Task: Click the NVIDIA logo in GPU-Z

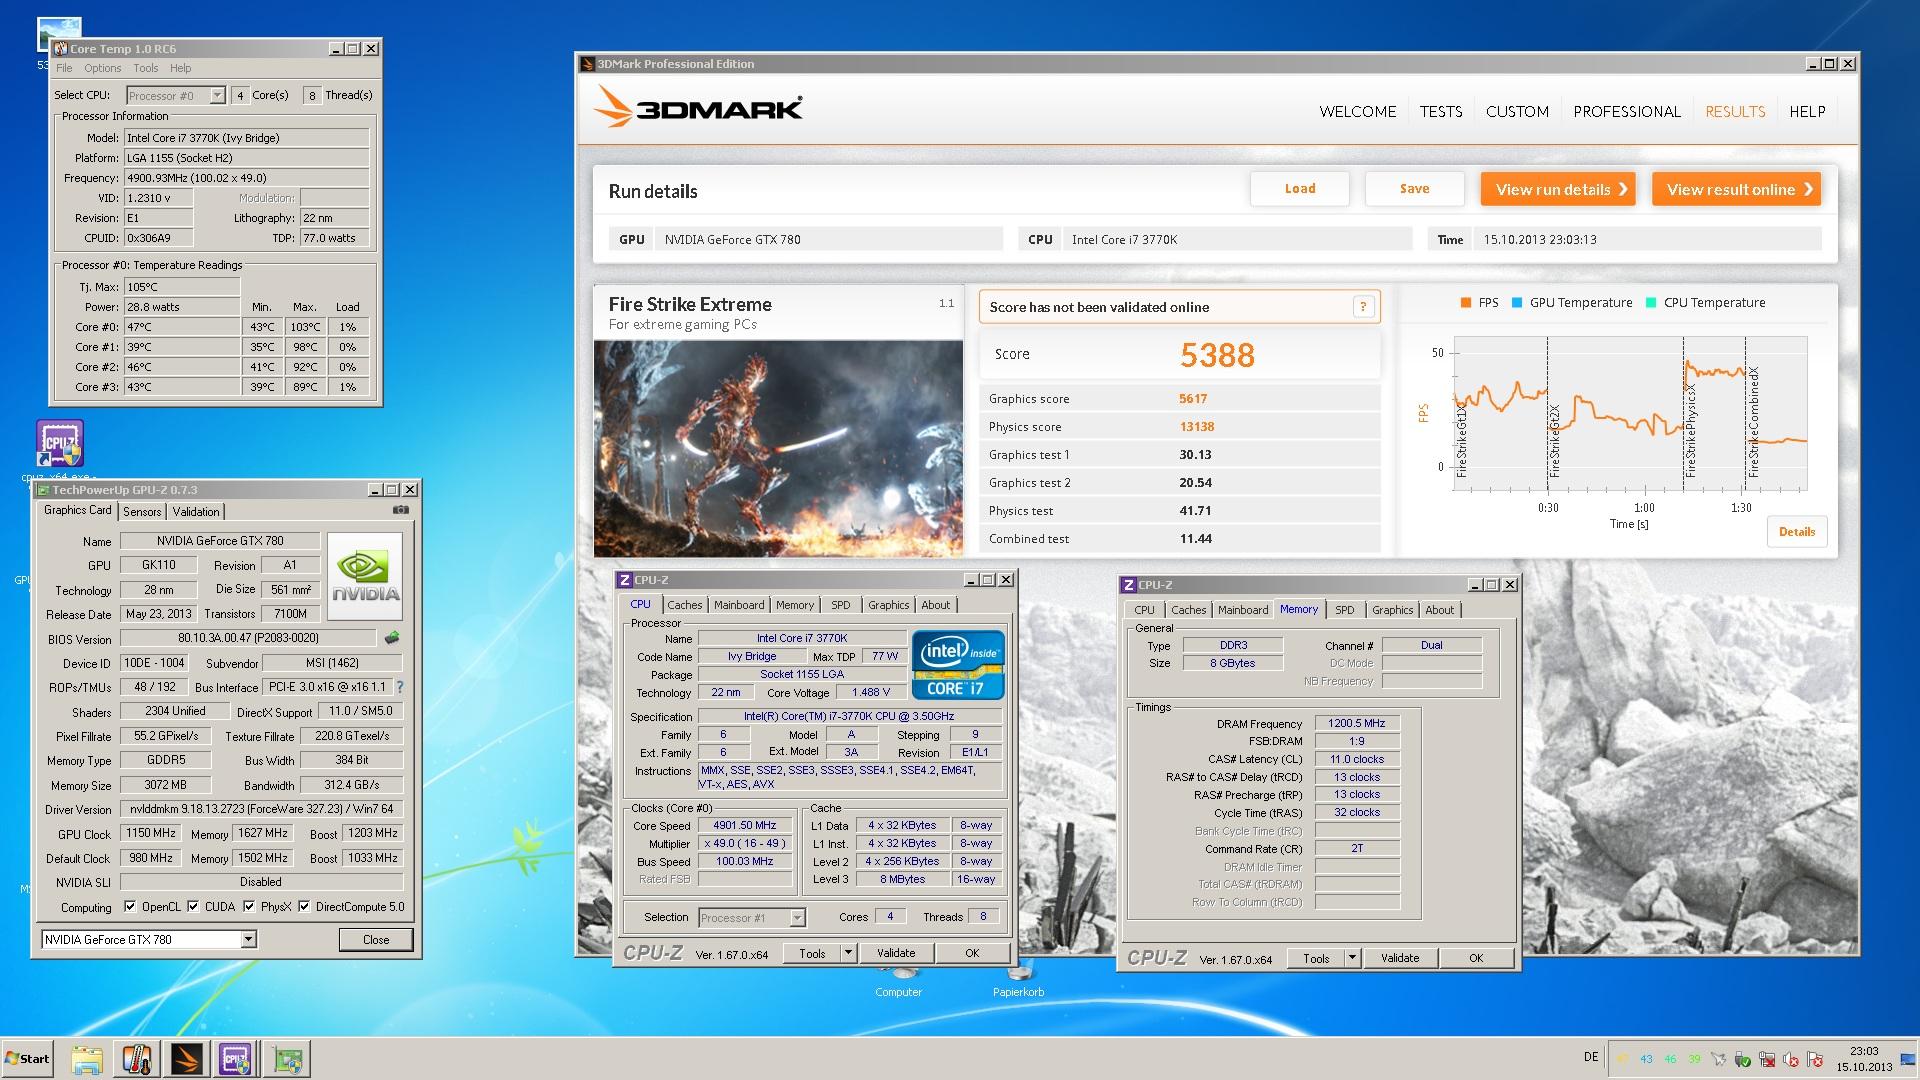Action: (x=365, y=575)
